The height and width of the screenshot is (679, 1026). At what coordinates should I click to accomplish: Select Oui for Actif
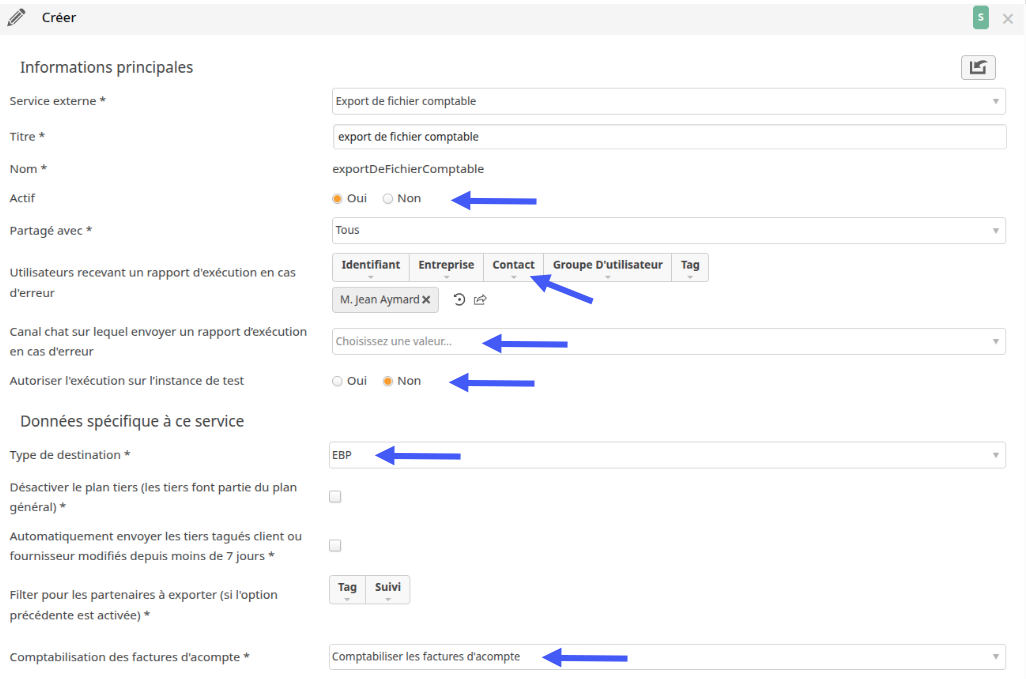[x=337, y=198]
